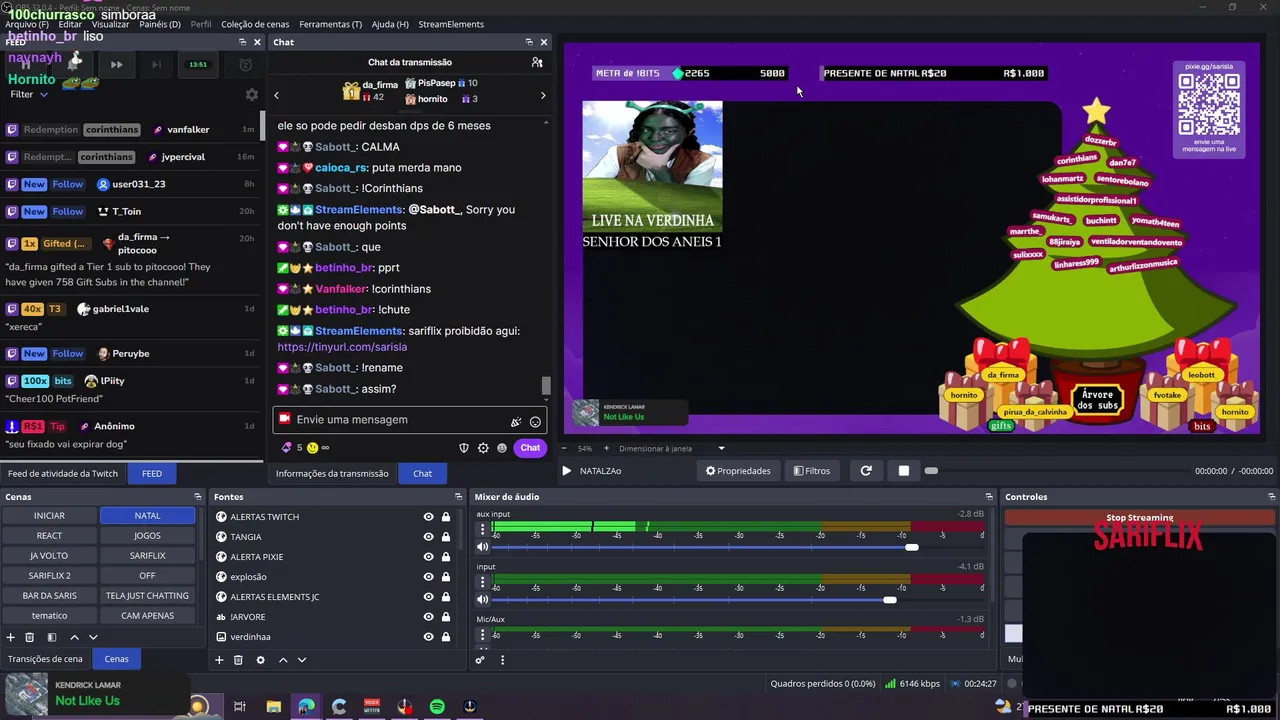Move selected source down in Fontes
Image resolution: width=1280 pixels, height=720 pixels.
tap(302, 660)
